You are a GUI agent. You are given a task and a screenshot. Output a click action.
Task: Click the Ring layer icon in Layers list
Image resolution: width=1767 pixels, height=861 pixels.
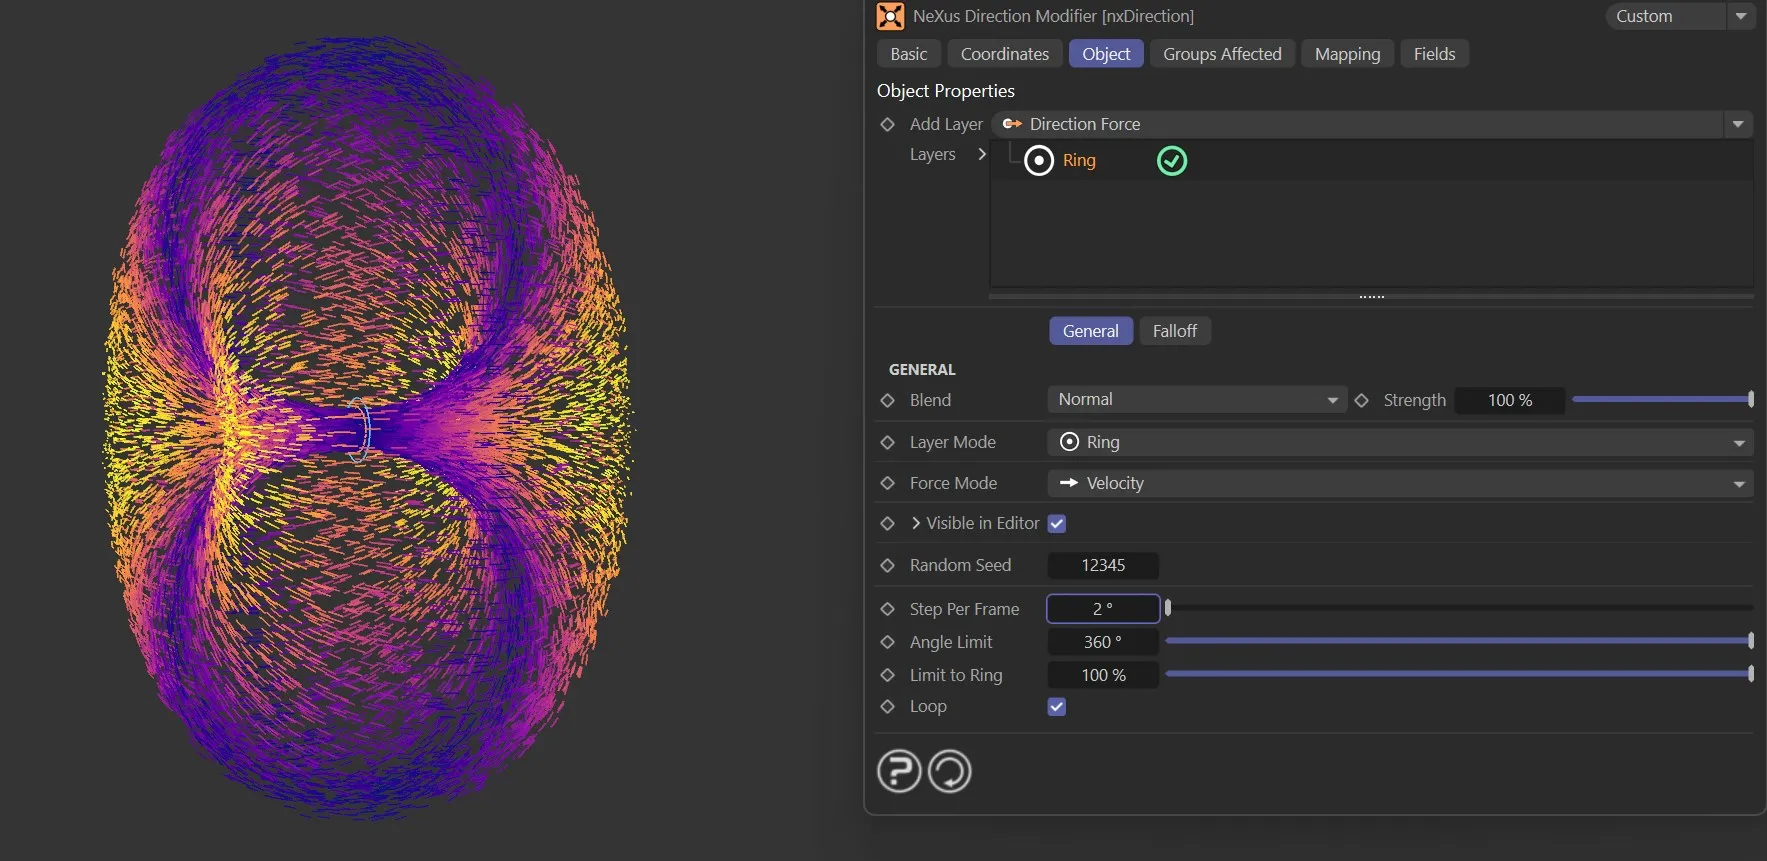point(1039,160)
